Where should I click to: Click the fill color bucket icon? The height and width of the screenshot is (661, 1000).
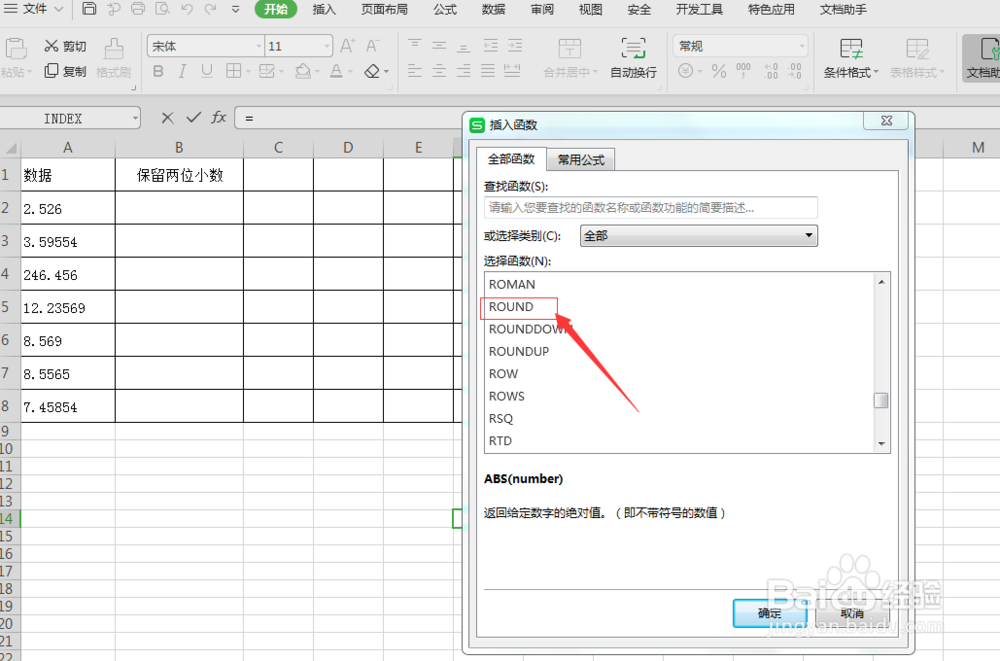[303, 71]
